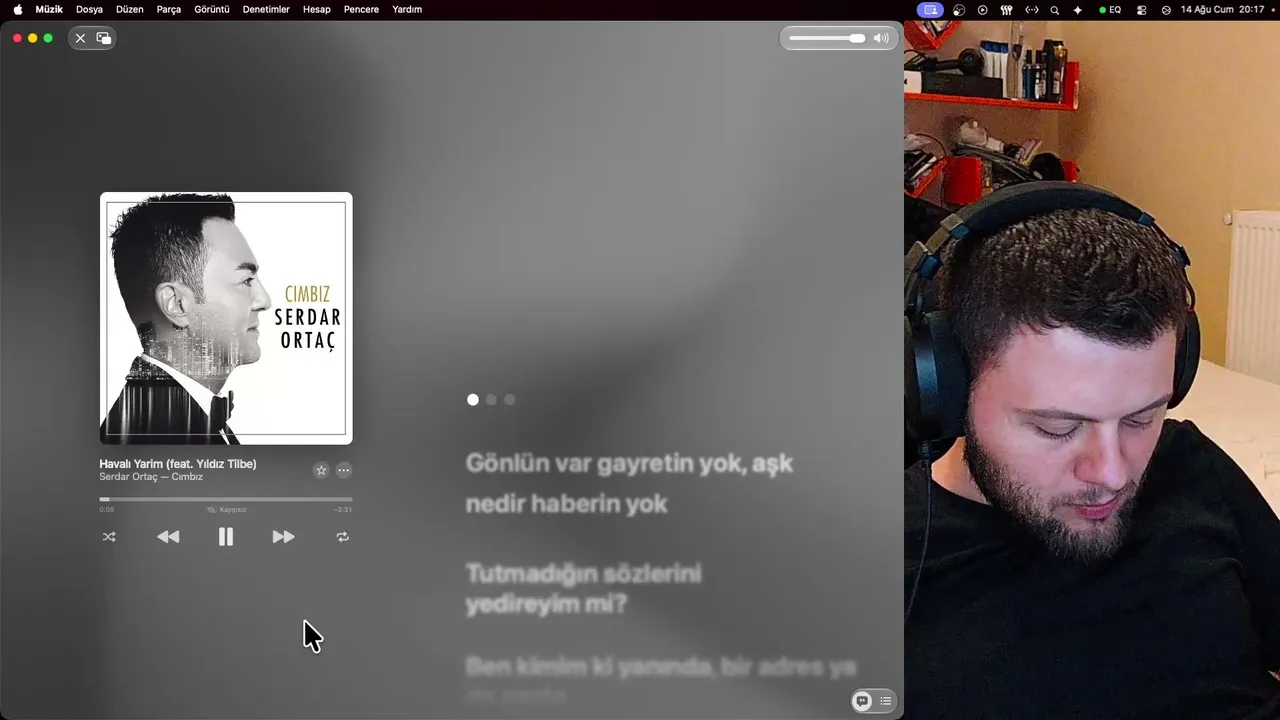This screenshot has height=720, width=1280.
Task: Open the Müzik app menu
Action: [x=49, y=10]
